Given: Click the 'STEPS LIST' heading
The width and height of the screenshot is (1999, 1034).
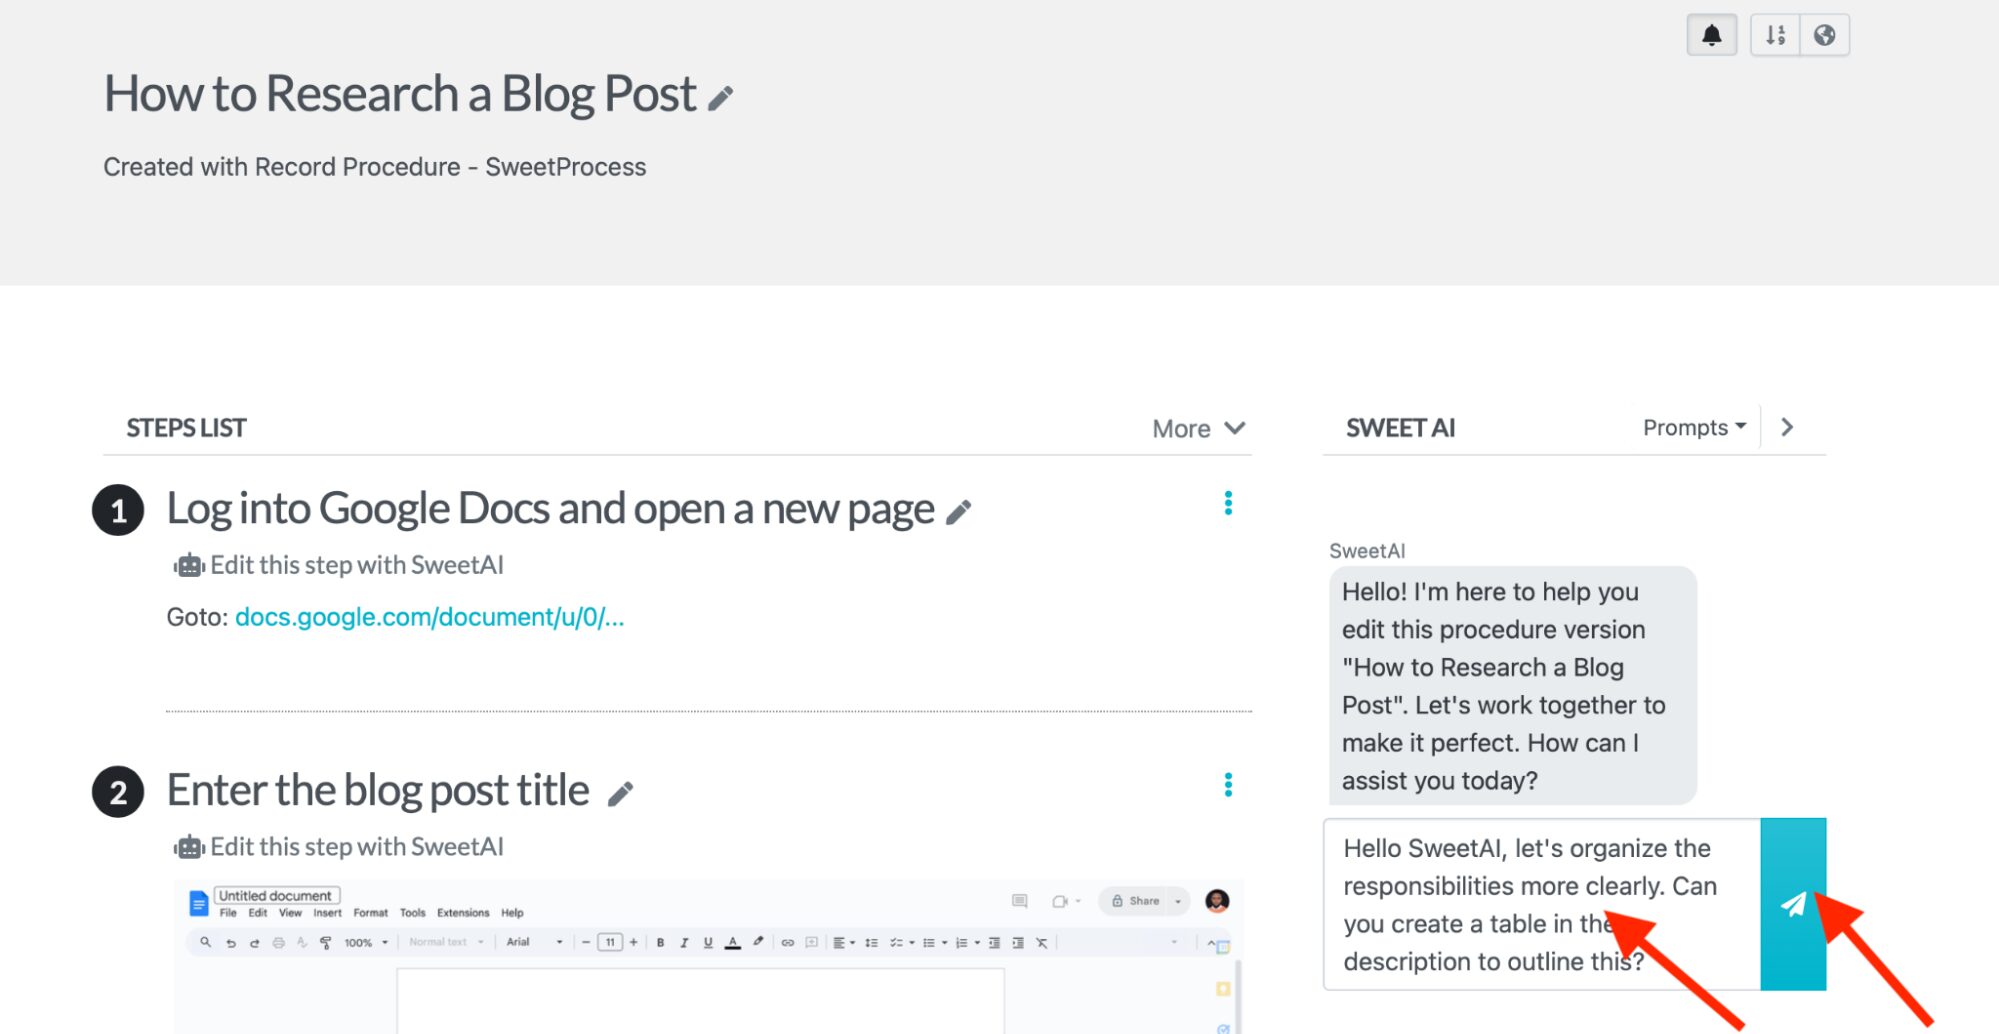Looking at the screenshot, I should point(186,428).
